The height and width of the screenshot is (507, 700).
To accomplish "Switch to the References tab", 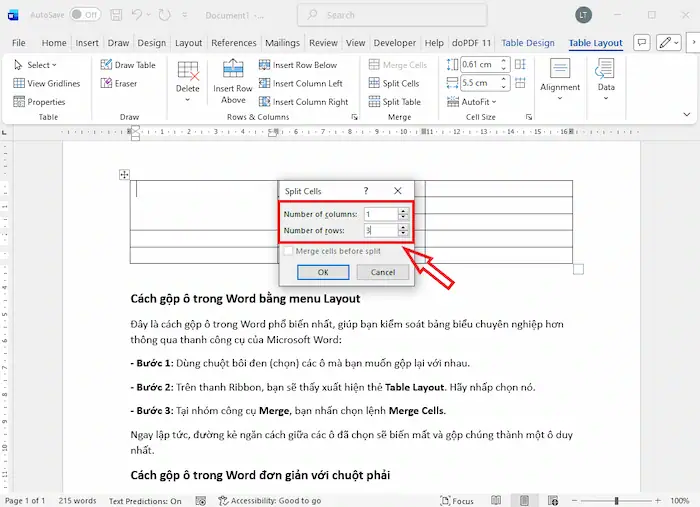I will pos(233,43).
